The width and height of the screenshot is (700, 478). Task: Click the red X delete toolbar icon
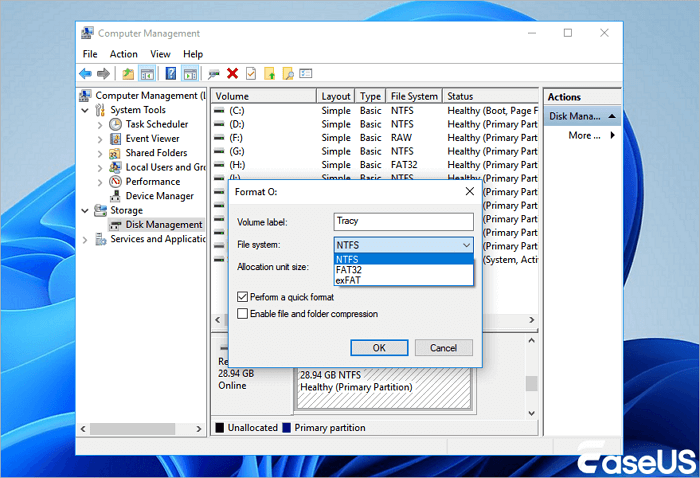coord(232,73)
